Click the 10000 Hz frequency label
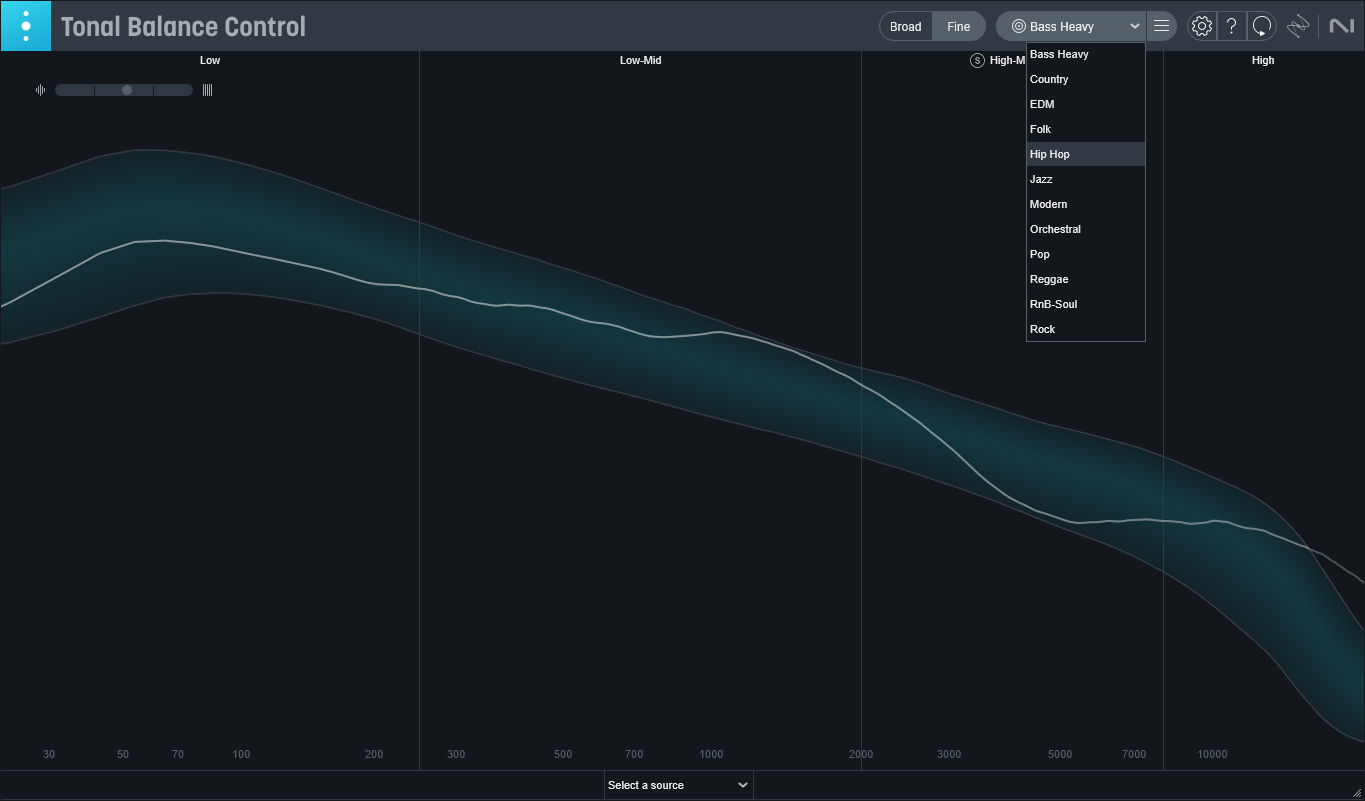Viewport: 1365px width, 801px height. [x=1212, y=754]
